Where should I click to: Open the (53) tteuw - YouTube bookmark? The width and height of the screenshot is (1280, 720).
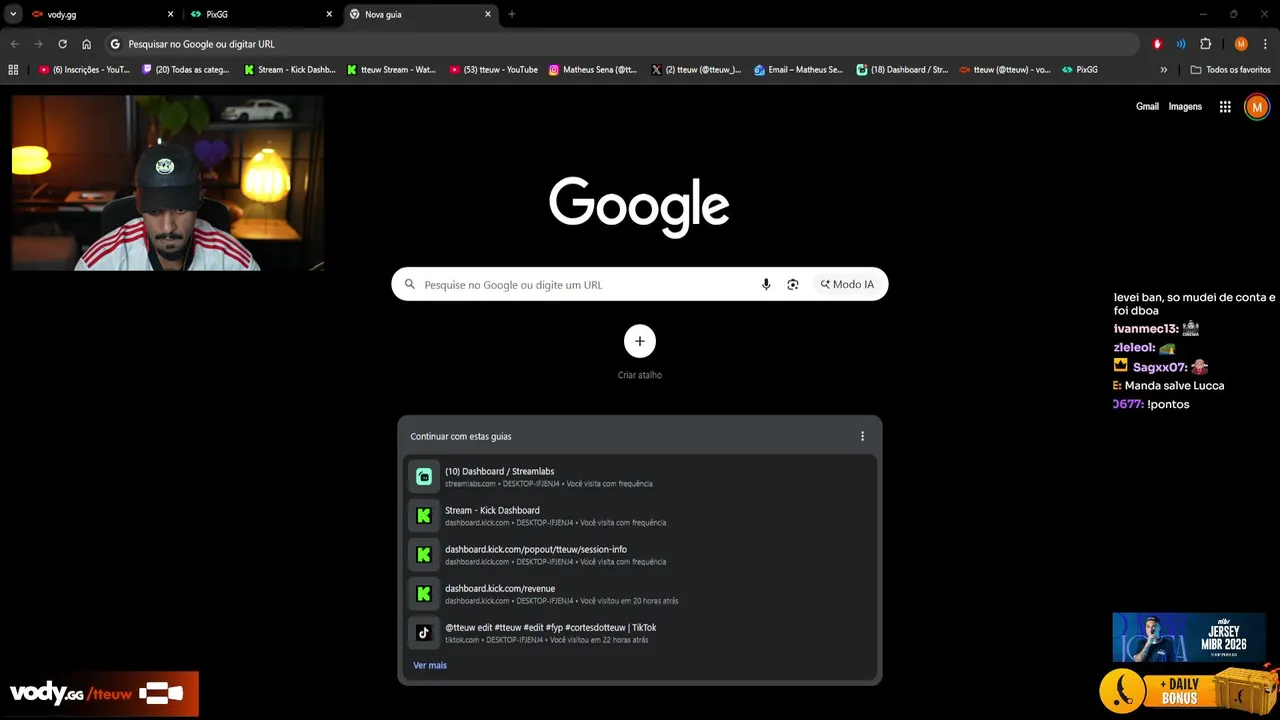(494, 70)
